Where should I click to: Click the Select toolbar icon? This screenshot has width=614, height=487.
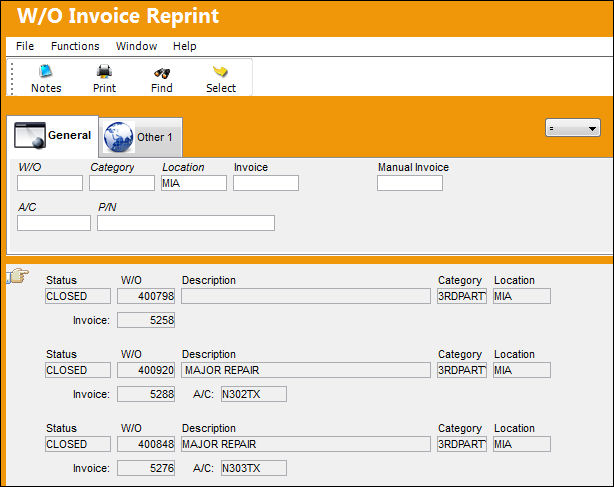pyautogui.click(x=220, y=71)
